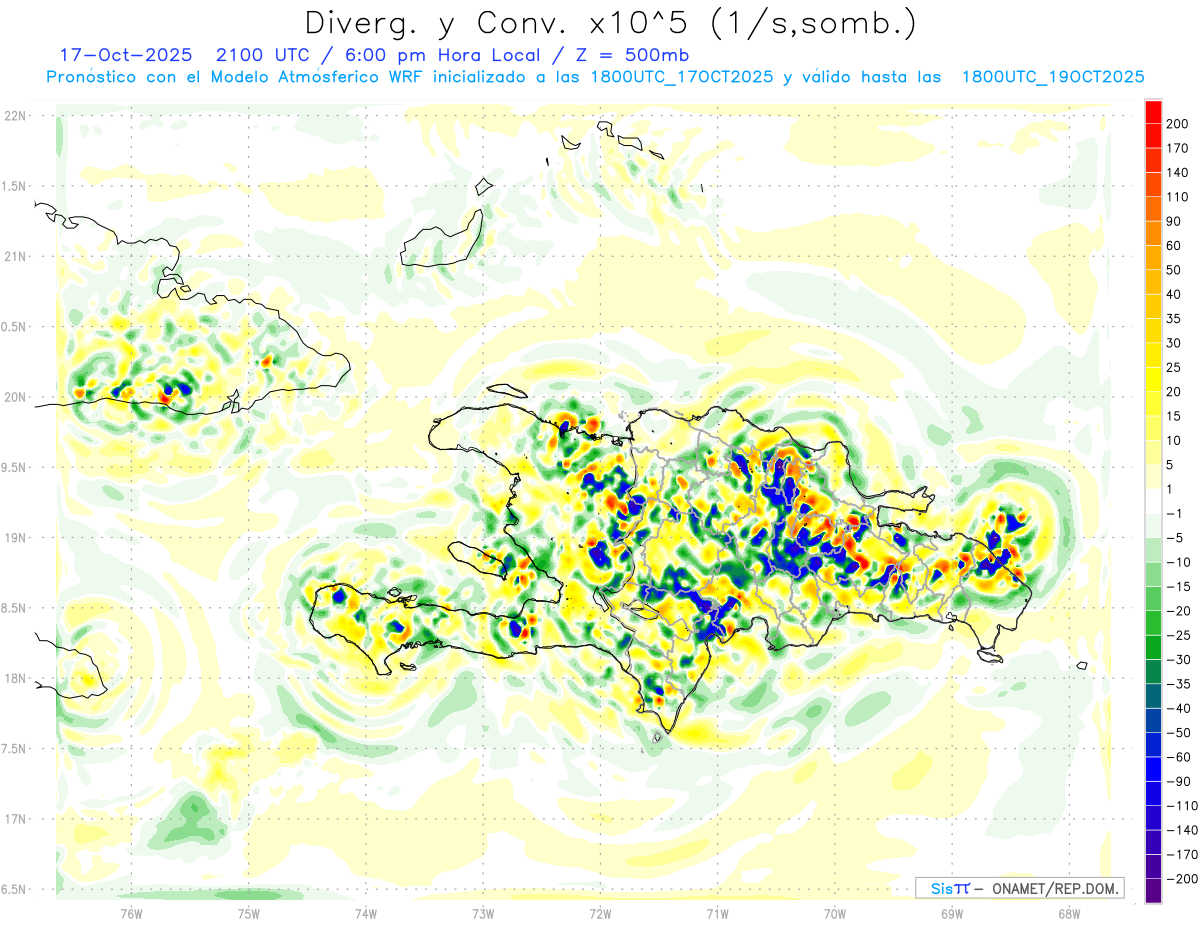Click the positive colorbar value '25'

coord(1174,368)
